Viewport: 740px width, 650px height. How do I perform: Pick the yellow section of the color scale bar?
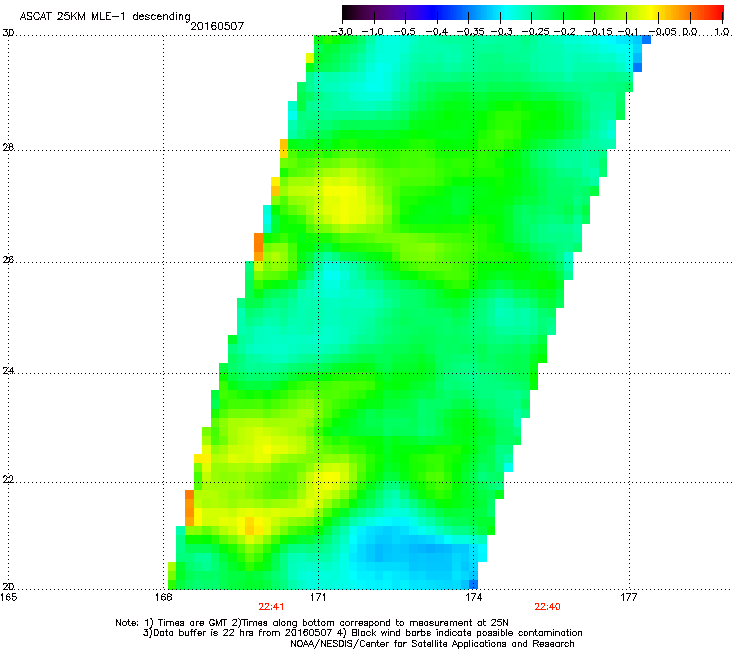pos(649,12)
